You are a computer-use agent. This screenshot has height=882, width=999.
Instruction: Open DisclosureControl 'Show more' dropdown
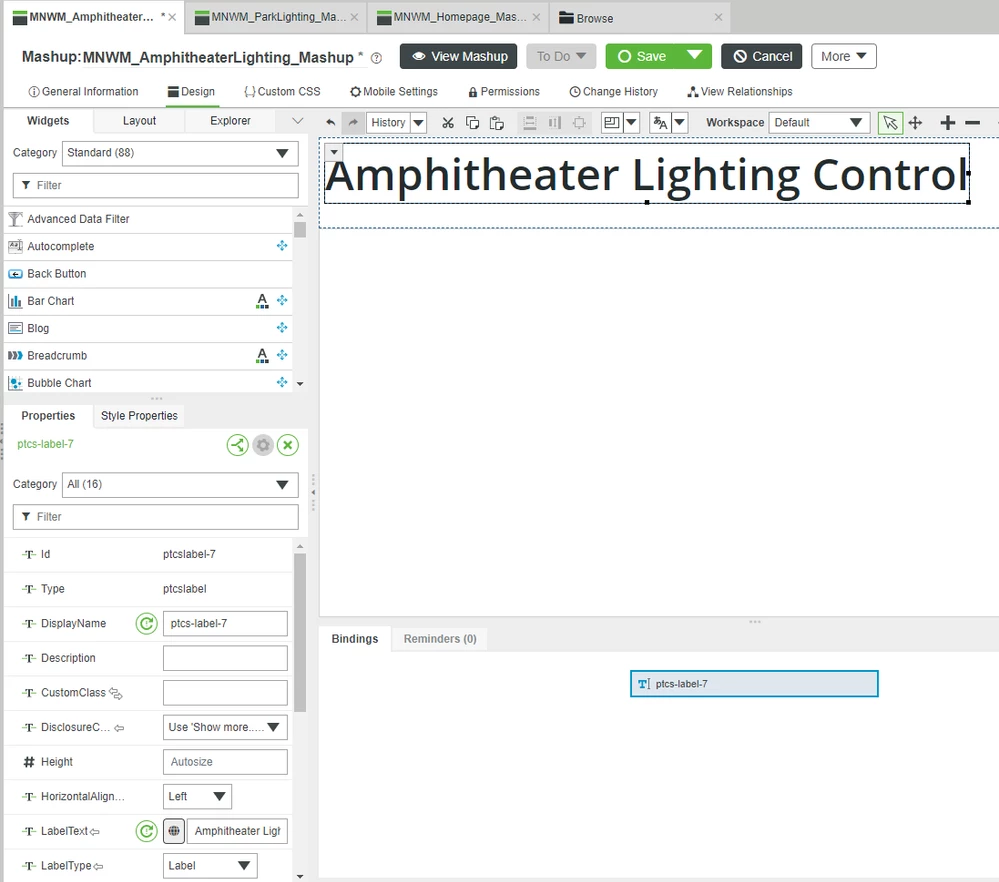pyautogui.click(x=225, y=727)
